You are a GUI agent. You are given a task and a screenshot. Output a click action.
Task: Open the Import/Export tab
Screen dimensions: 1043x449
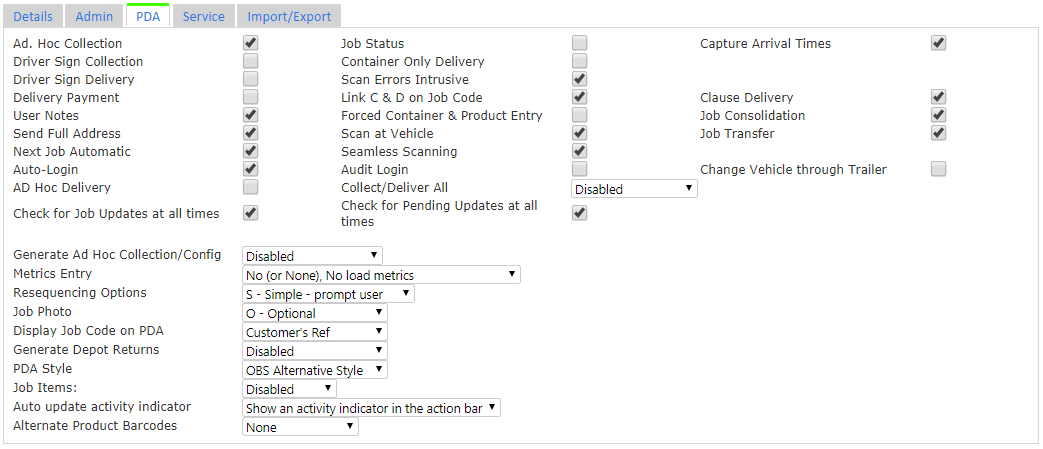click(289, 16)
